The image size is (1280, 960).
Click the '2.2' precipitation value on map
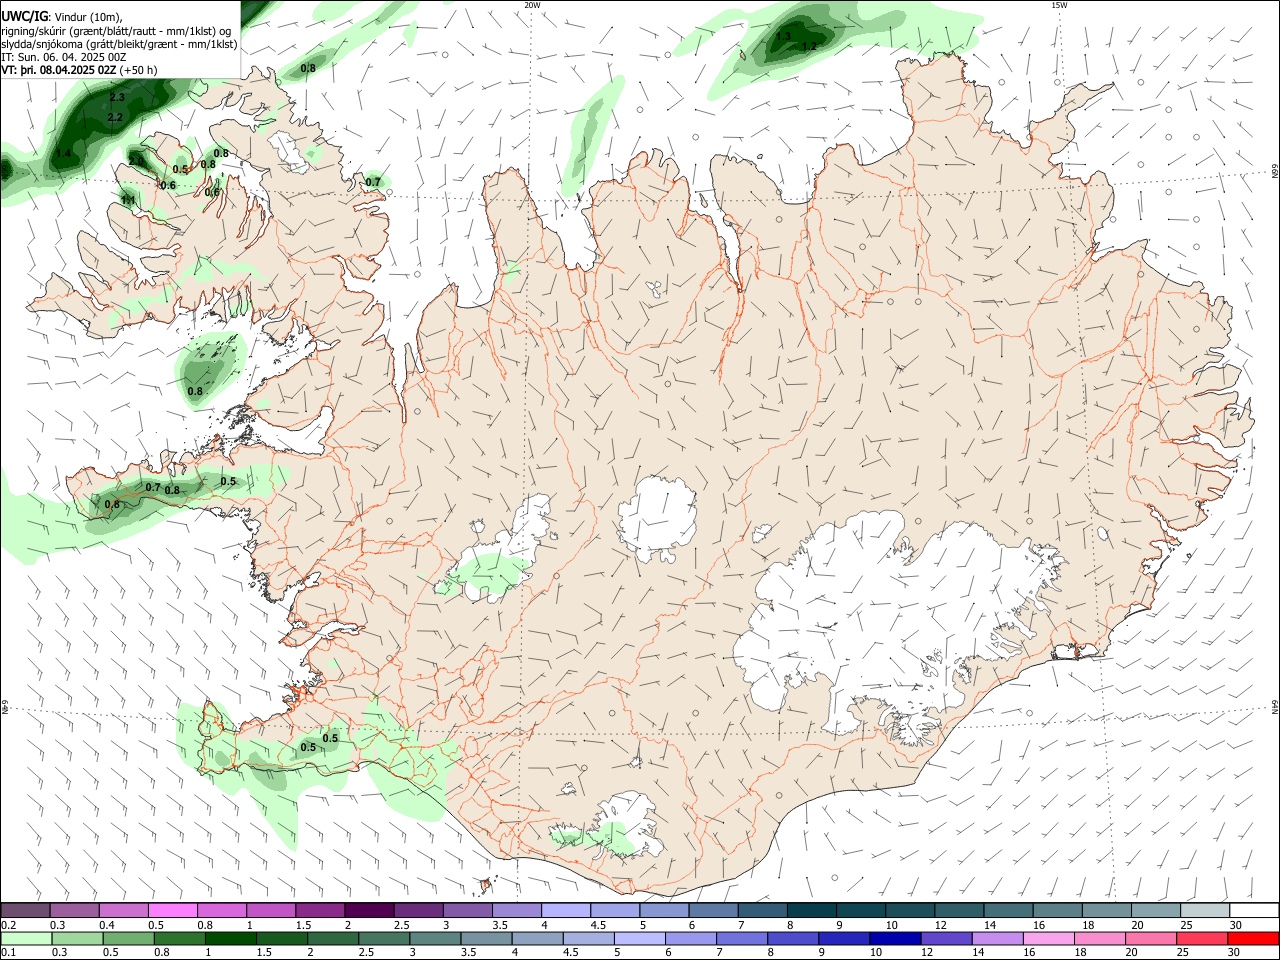114,117
